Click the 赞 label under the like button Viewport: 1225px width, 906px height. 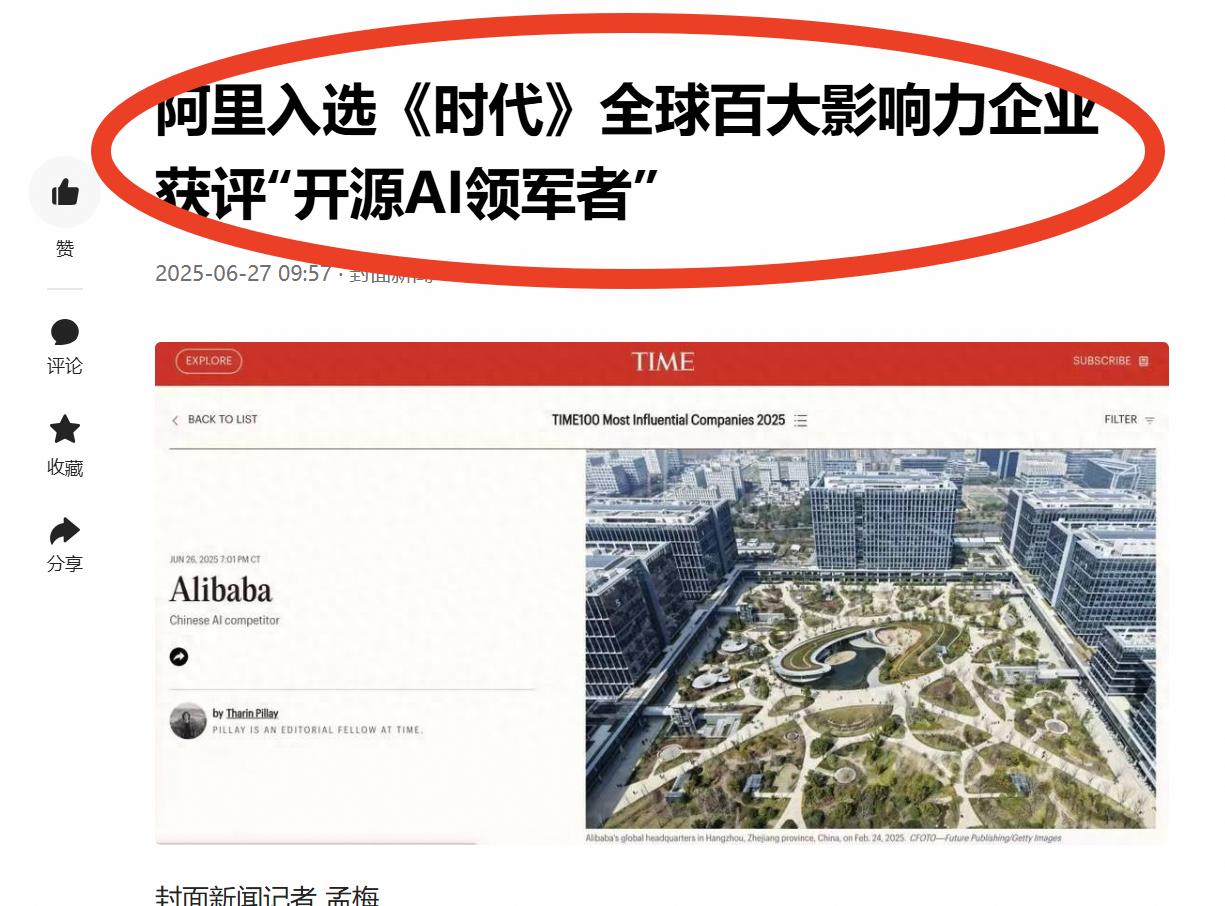click(65, 249)
